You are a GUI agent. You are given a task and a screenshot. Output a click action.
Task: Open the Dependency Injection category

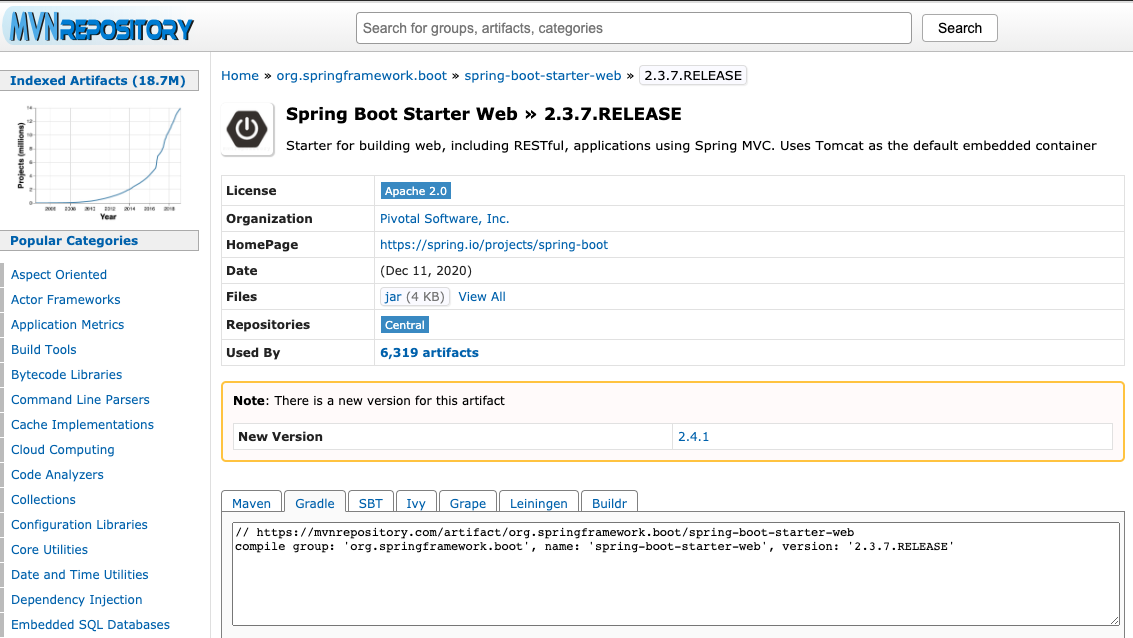click(77, 600)
